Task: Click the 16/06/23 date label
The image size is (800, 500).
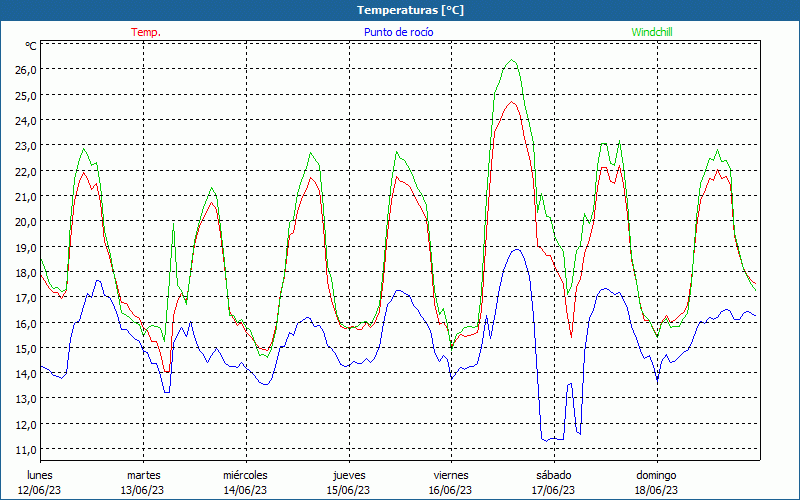Action: 451,490
